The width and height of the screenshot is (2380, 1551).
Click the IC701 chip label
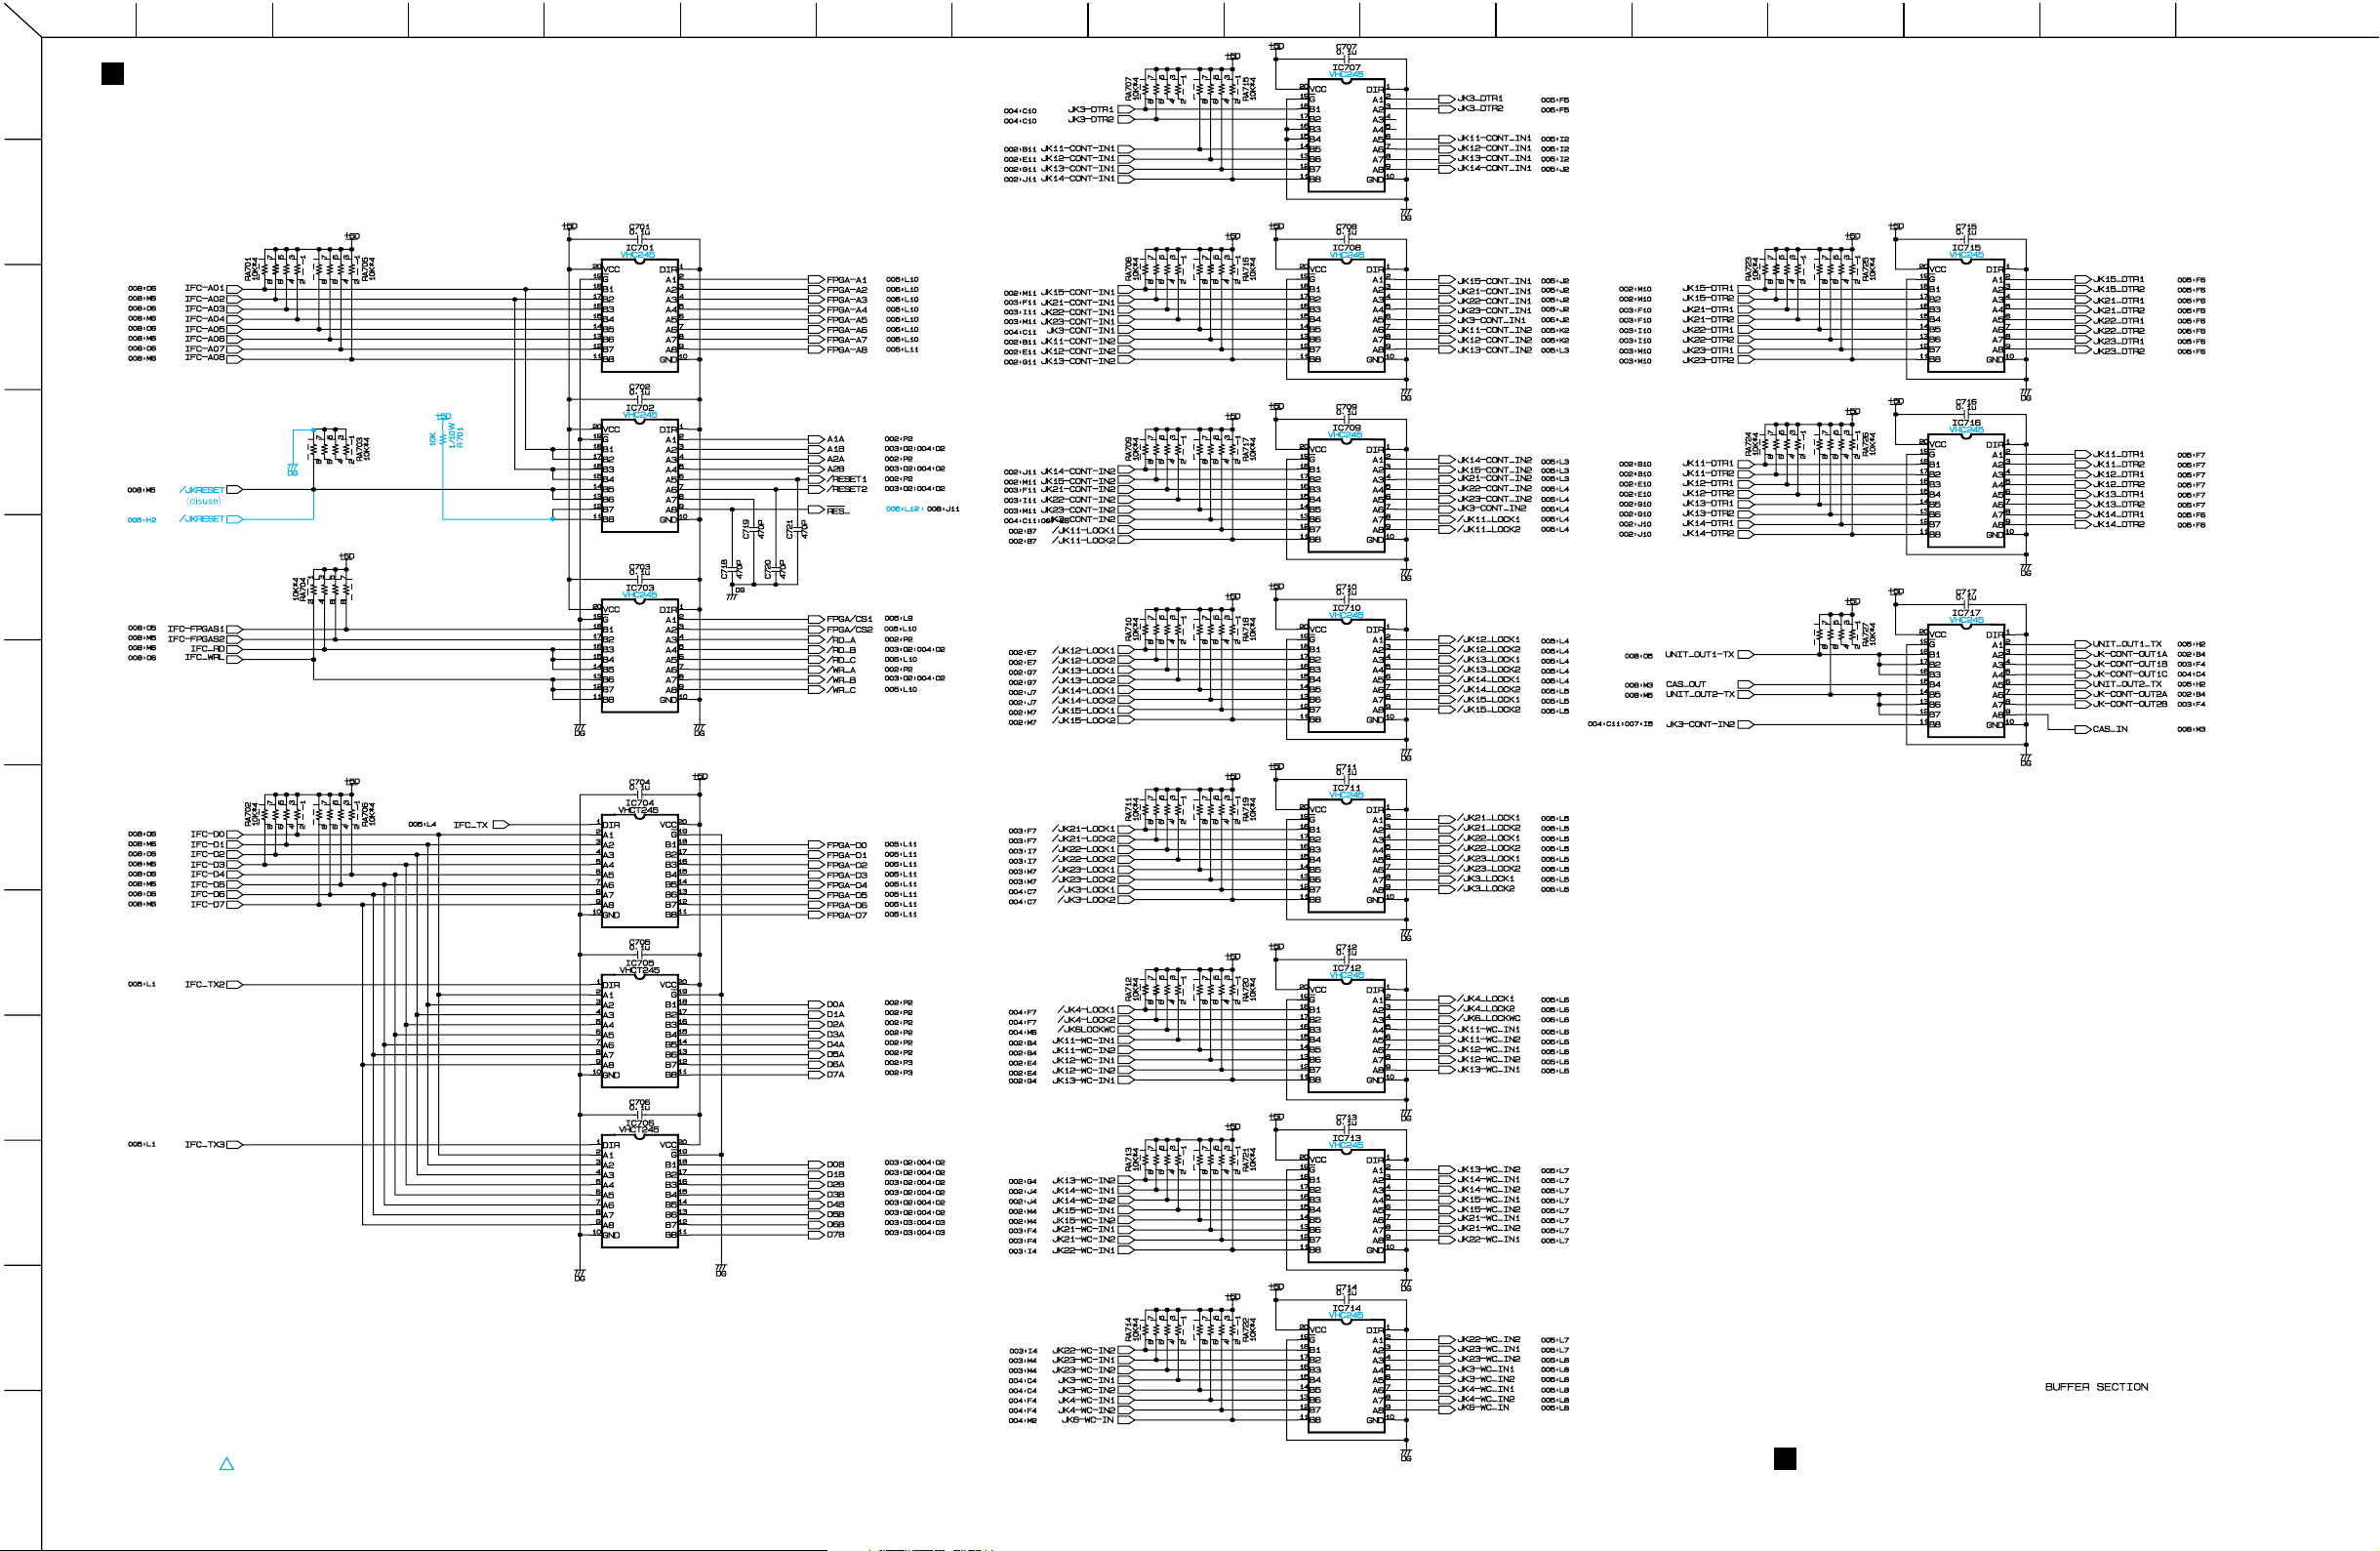pos(640,247)
